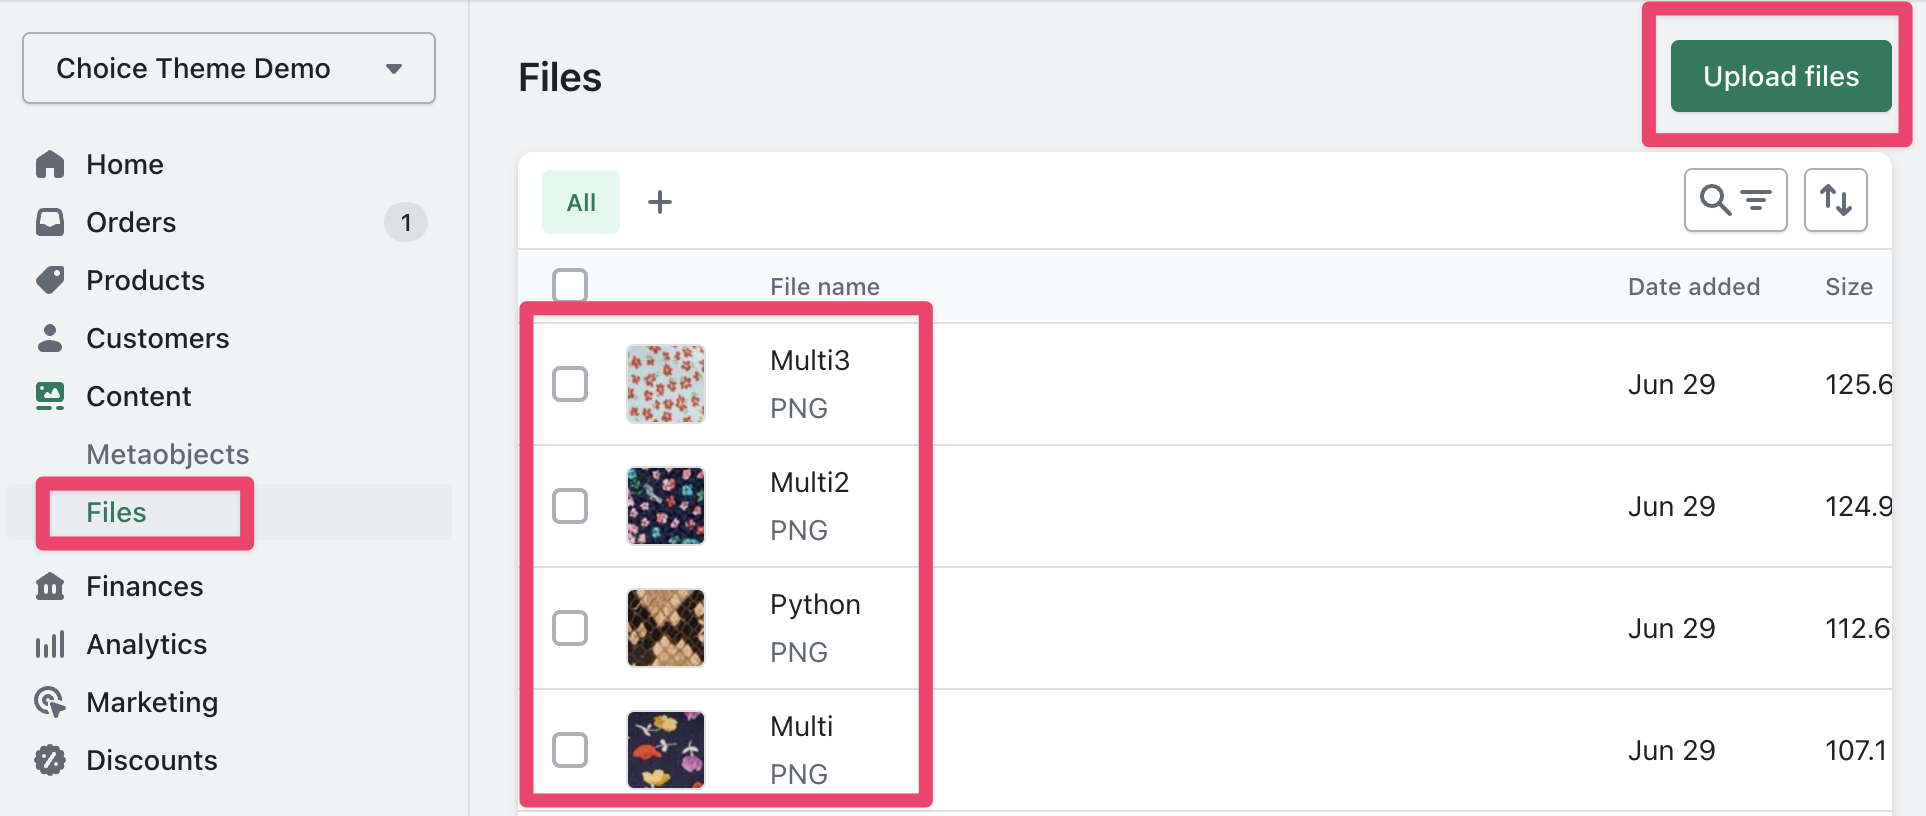
Task: Click the Marketing target icon
Action: 50,702
